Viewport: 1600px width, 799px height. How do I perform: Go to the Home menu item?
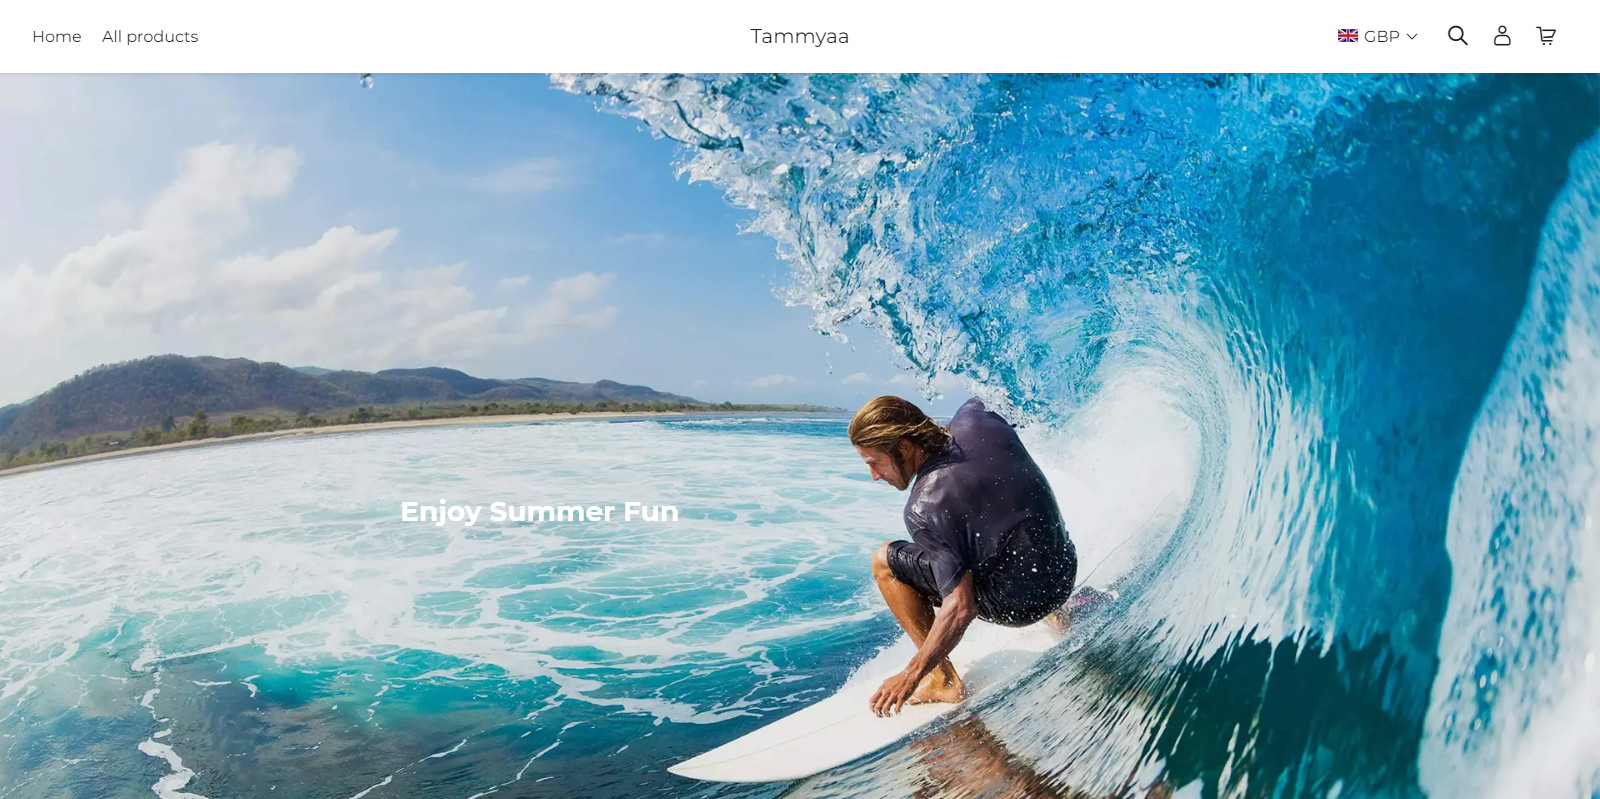point(57,36)
